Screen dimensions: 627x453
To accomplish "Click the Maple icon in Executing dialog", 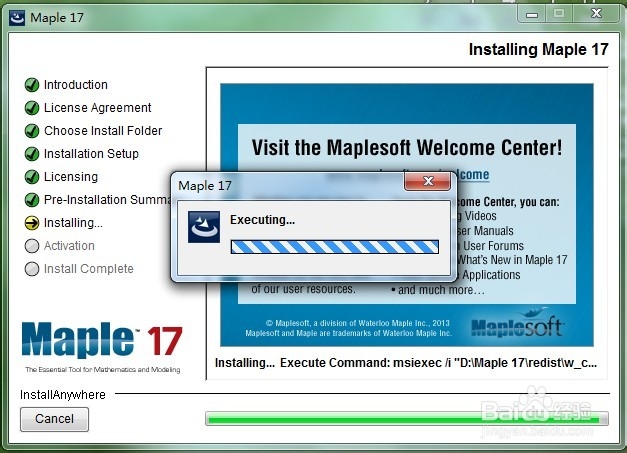I will [x=204, y=227].
